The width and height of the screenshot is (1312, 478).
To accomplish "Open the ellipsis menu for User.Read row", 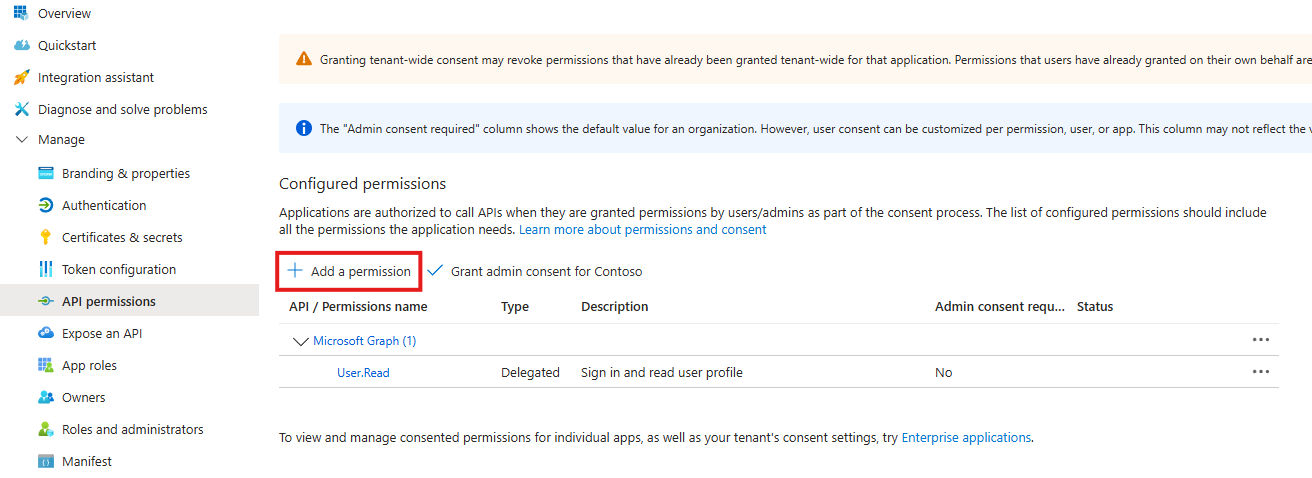I will pyautogui.click(x=1260, y=372).
